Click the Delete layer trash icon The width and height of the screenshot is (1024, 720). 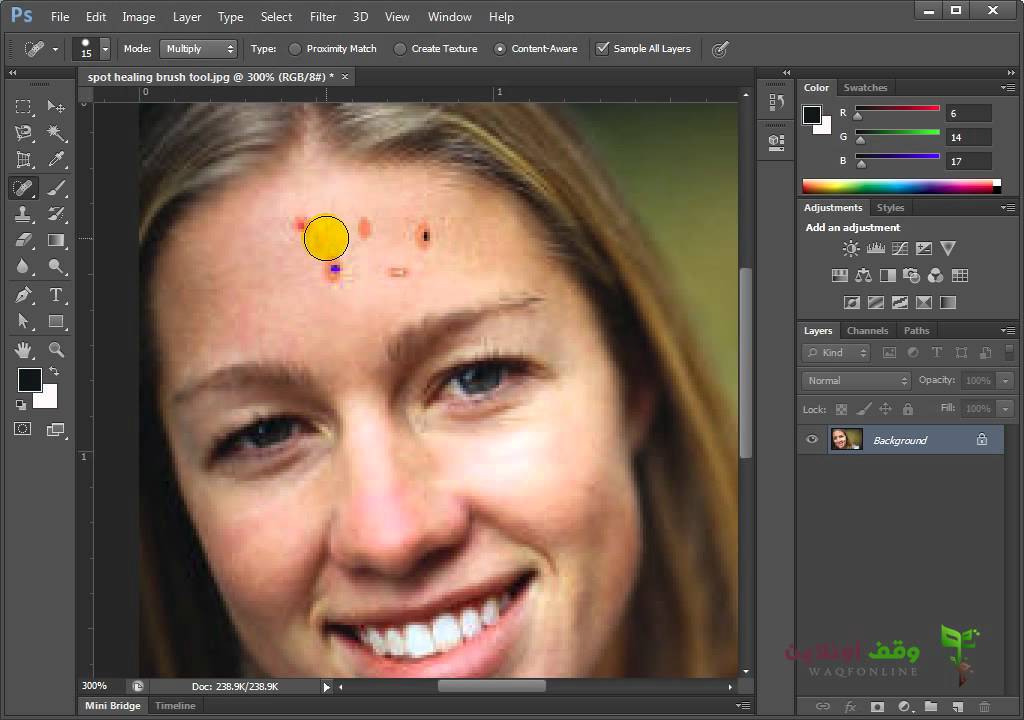984,706
